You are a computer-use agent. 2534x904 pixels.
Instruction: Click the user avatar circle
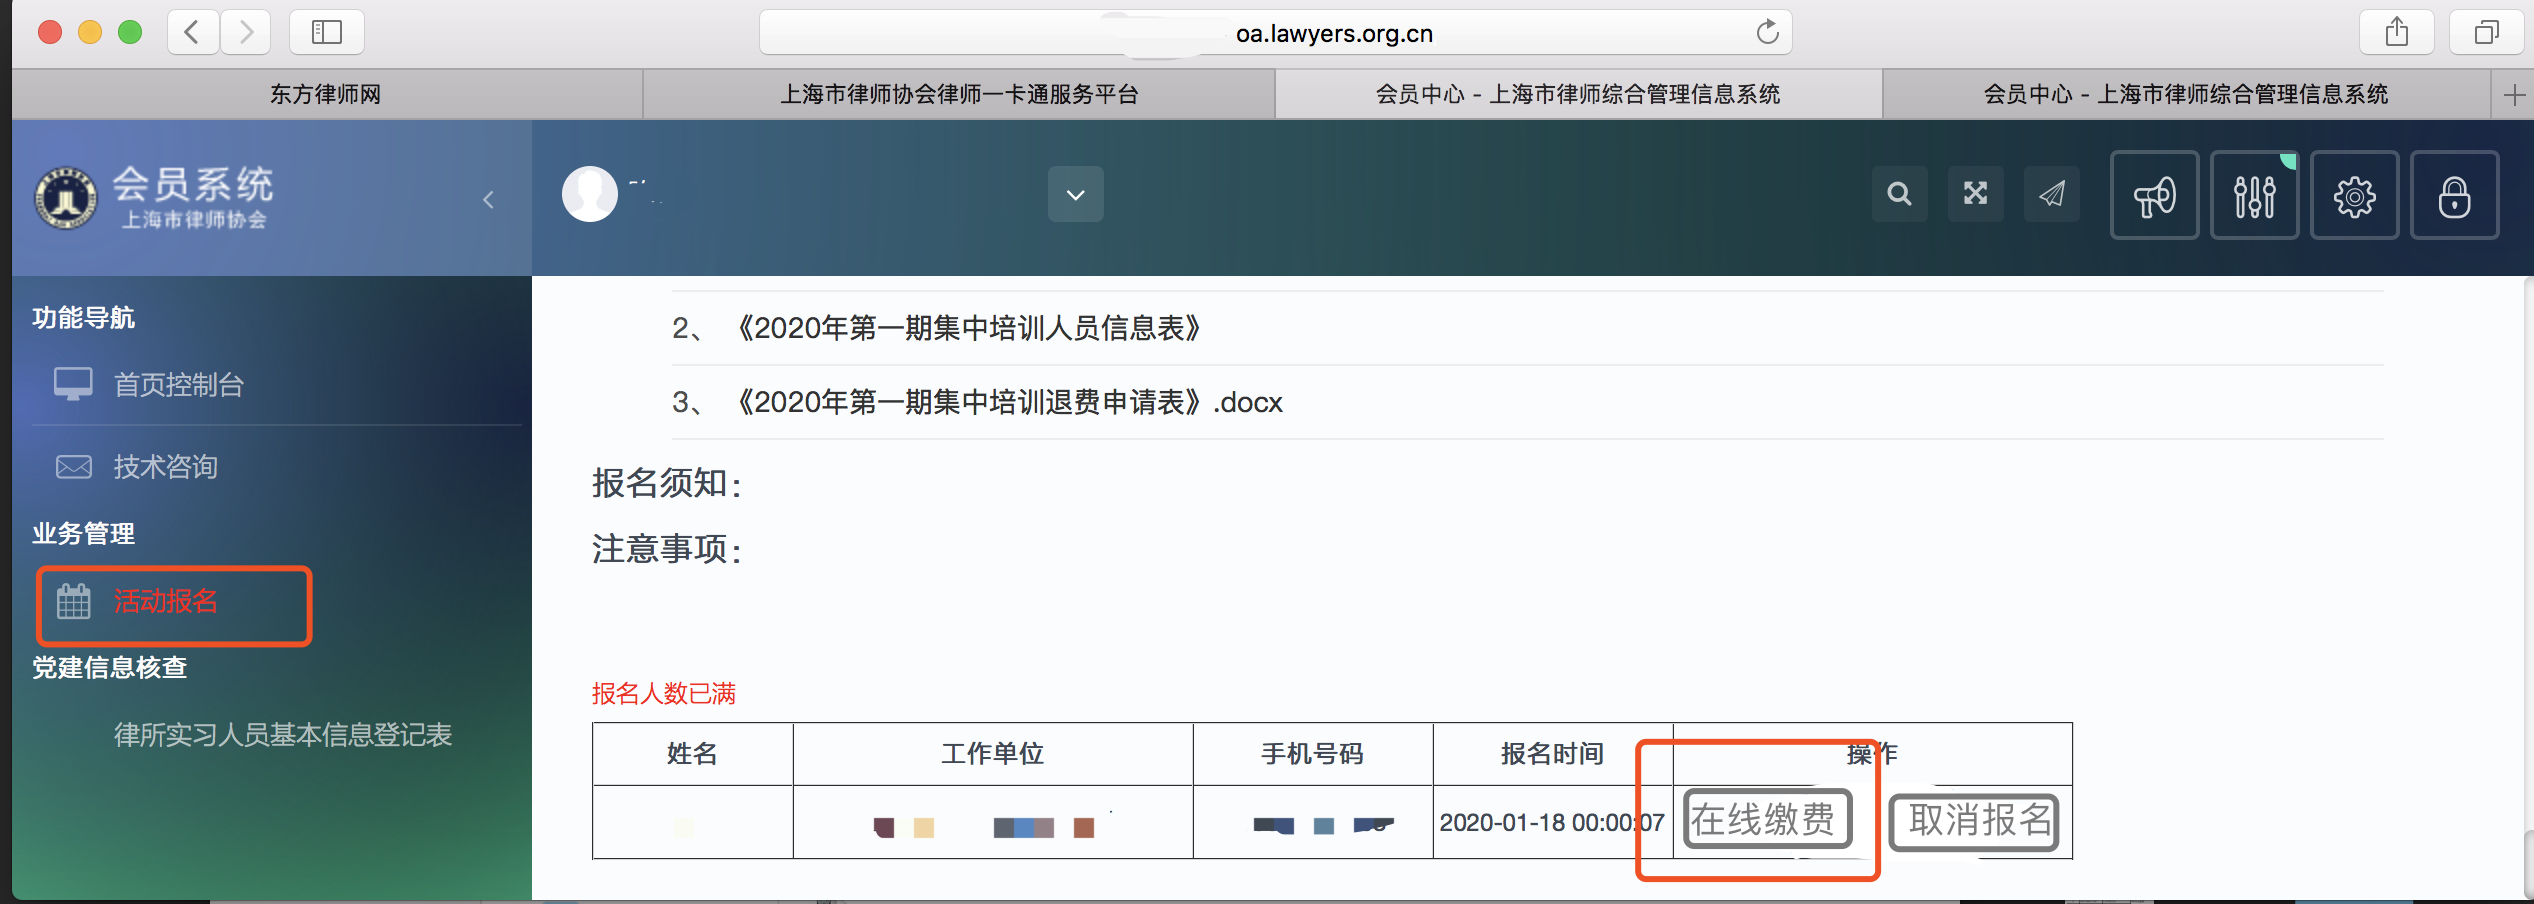click(590, 194)
